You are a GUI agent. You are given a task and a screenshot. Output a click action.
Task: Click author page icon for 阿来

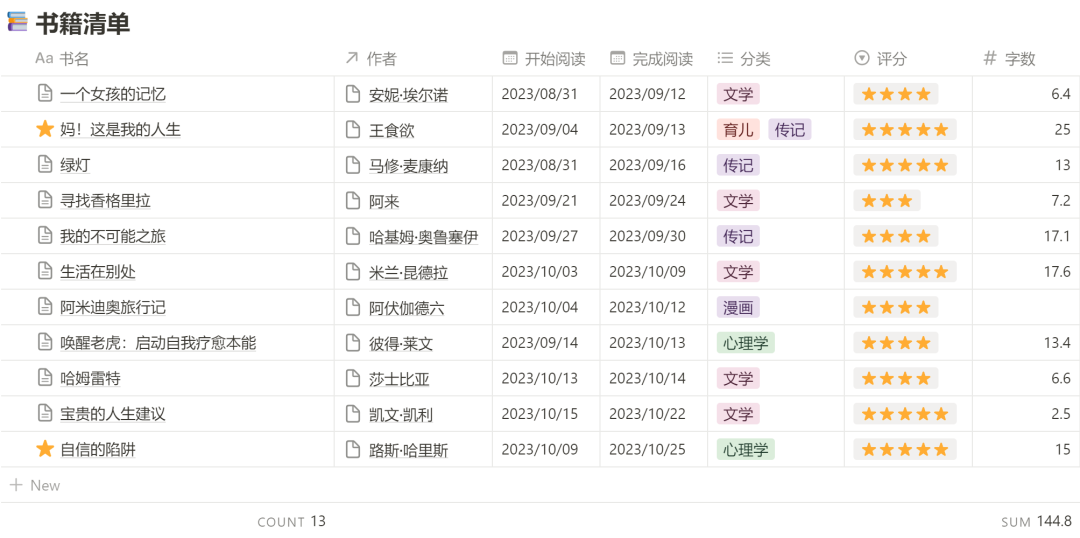(x=353, y=201)
